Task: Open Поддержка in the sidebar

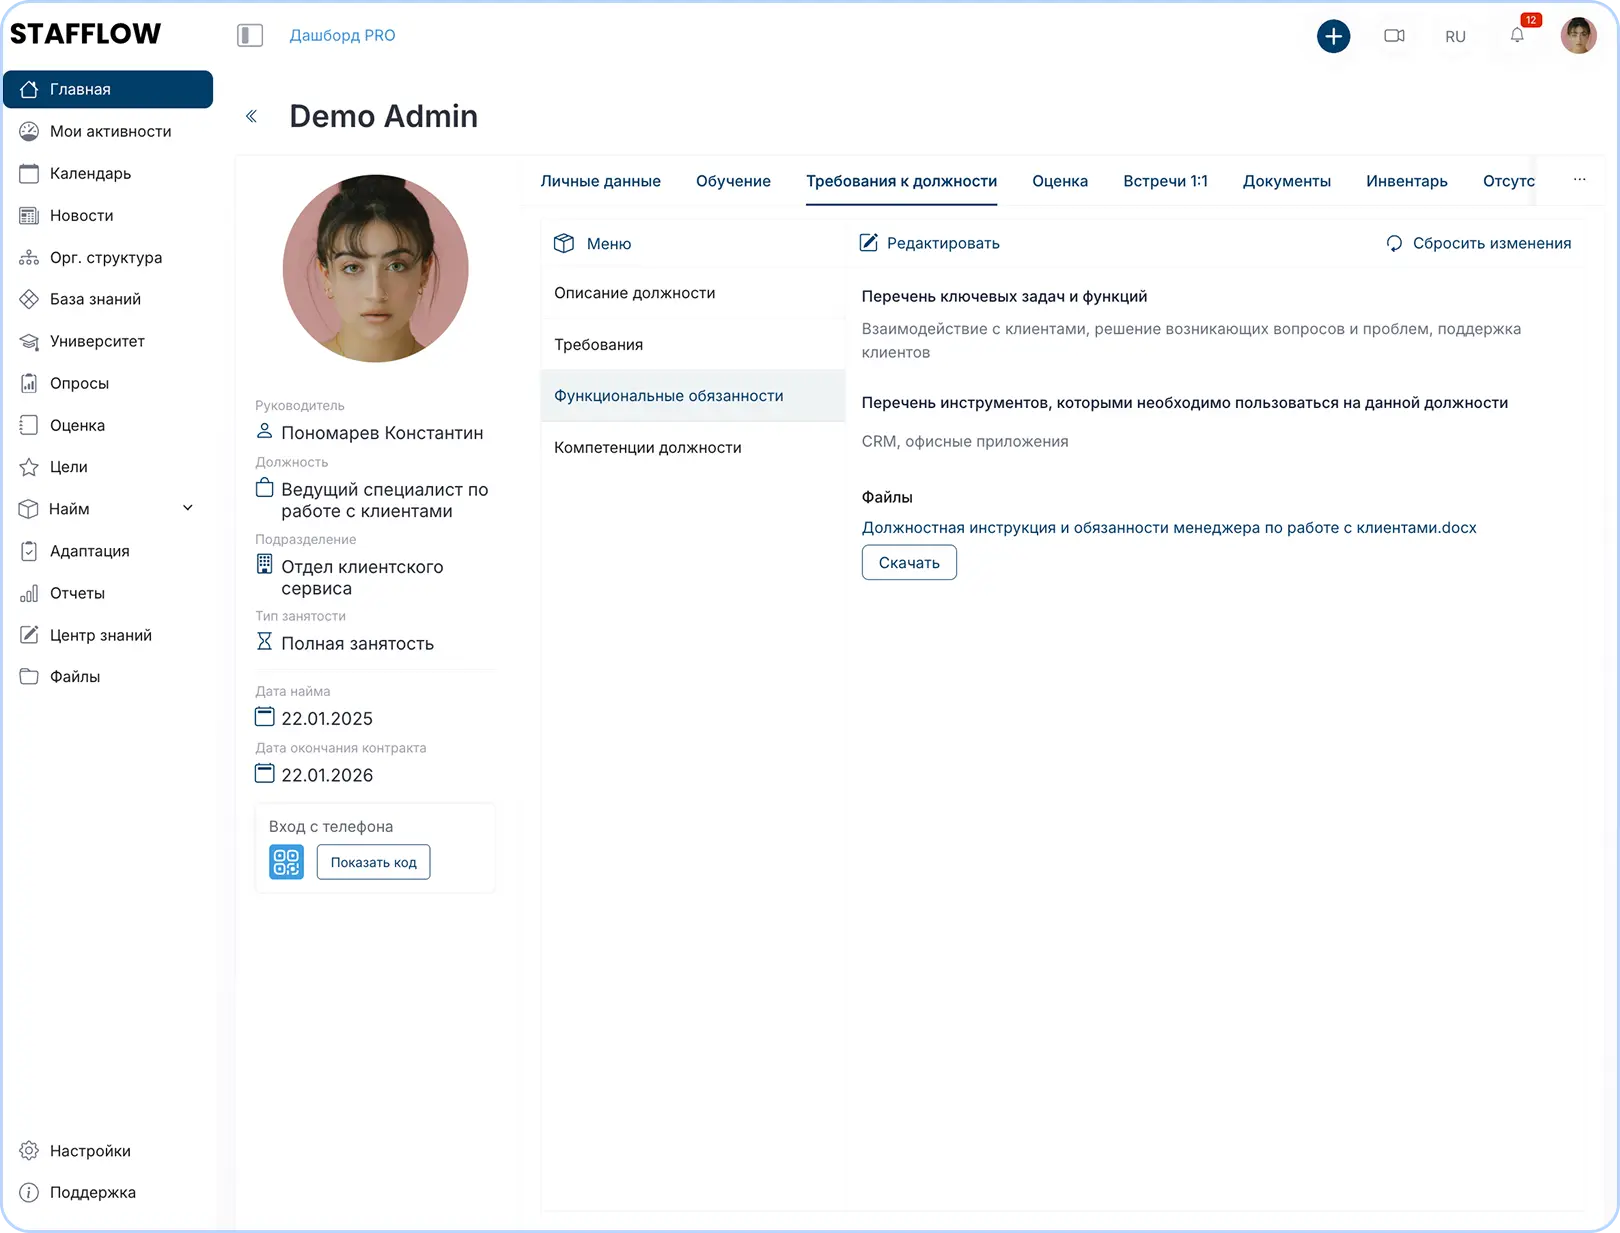Action: point(92,1192)
